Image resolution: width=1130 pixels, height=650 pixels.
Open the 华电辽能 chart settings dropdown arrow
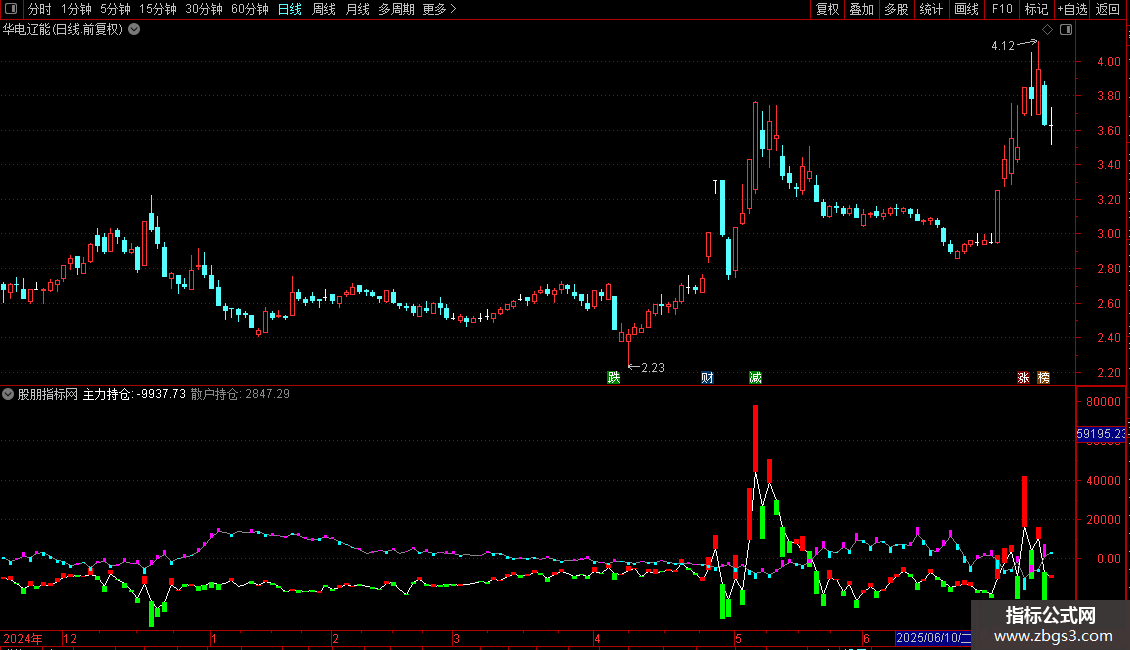[x=134, y=30]
